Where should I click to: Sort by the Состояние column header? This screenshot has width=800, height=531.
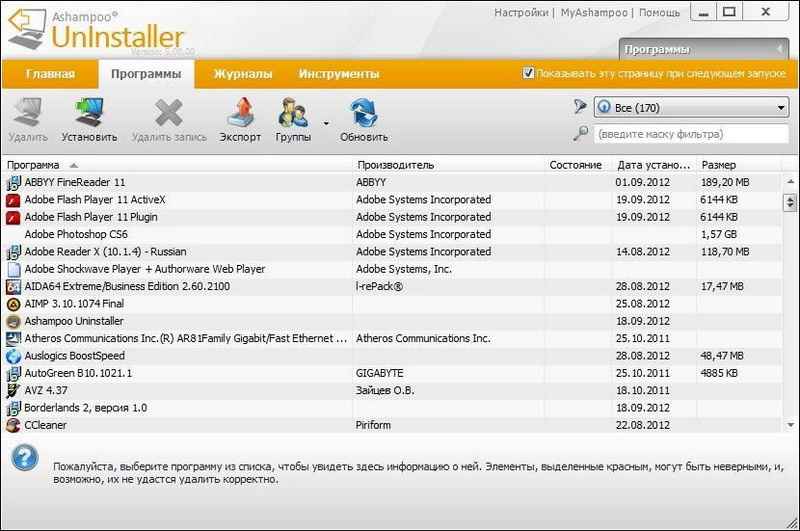click(575, 165)
